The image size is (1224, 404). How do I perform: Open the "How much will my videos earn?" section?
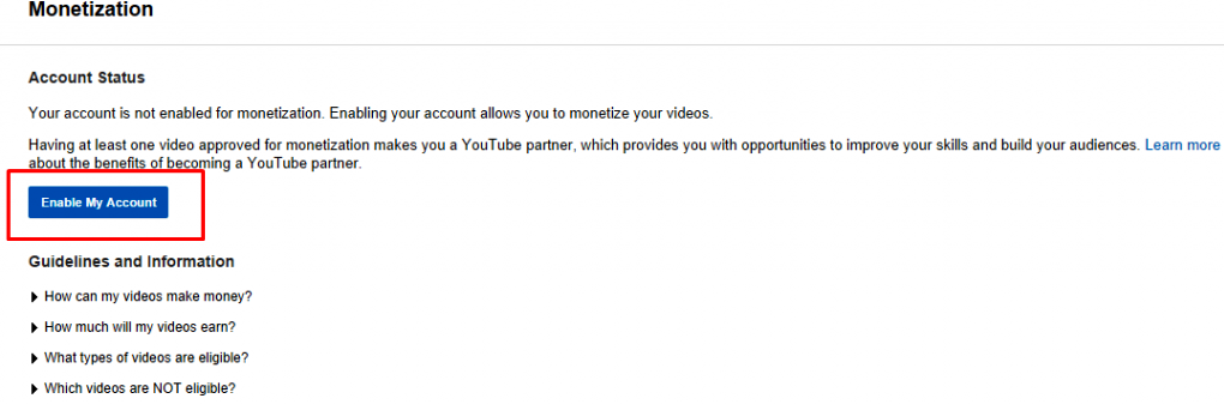[x=140, y=327]
